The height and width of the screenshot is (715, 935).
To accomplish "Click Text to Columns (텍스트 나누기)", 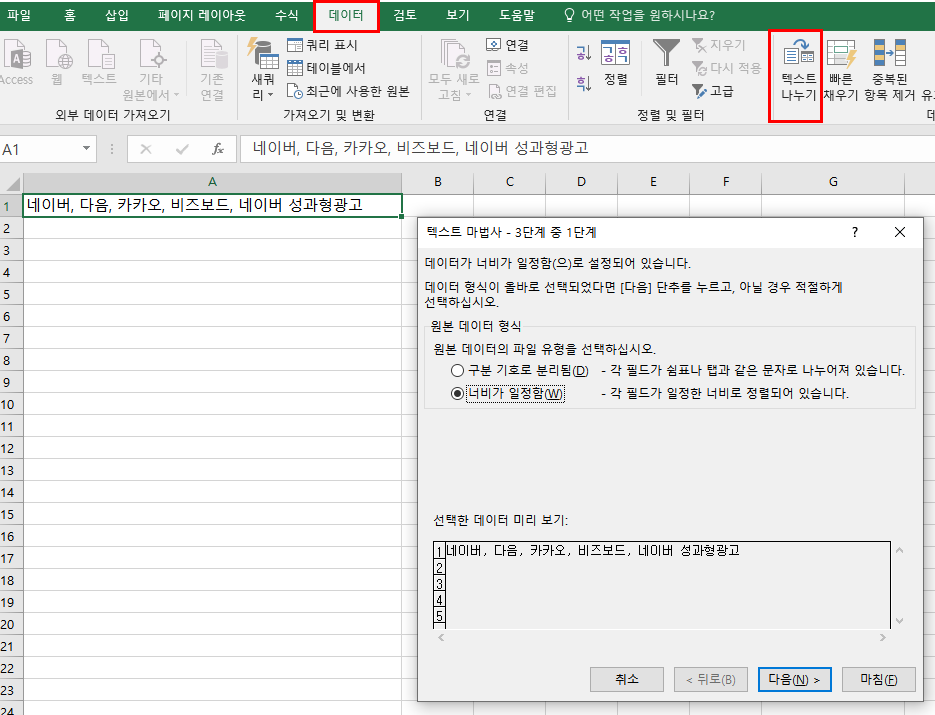I will (798, 70).
